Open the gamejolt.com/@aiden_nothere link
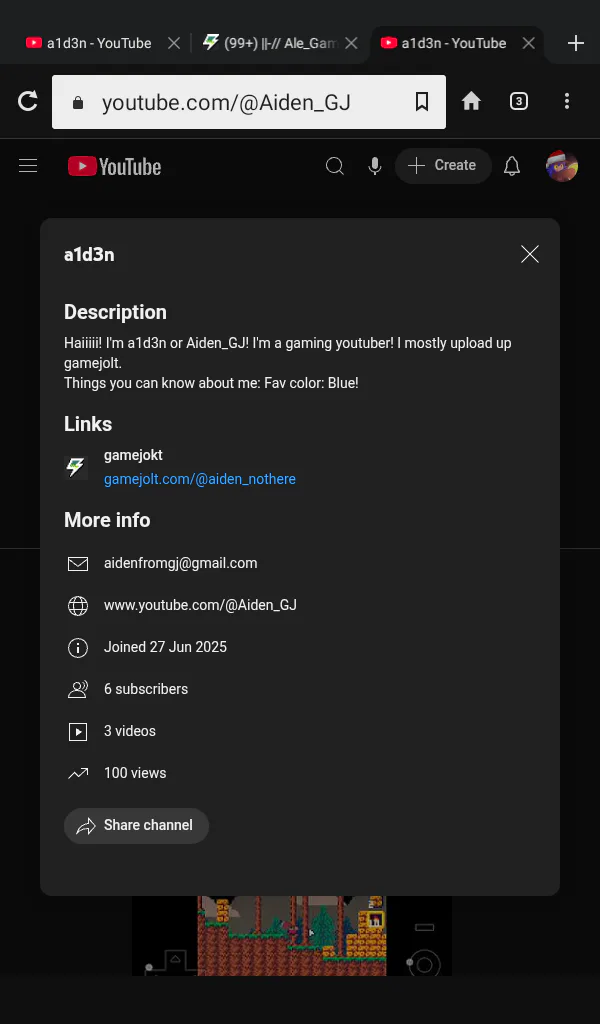Image resolution: width=600 pixels, height=1024 pixels. 200,479
